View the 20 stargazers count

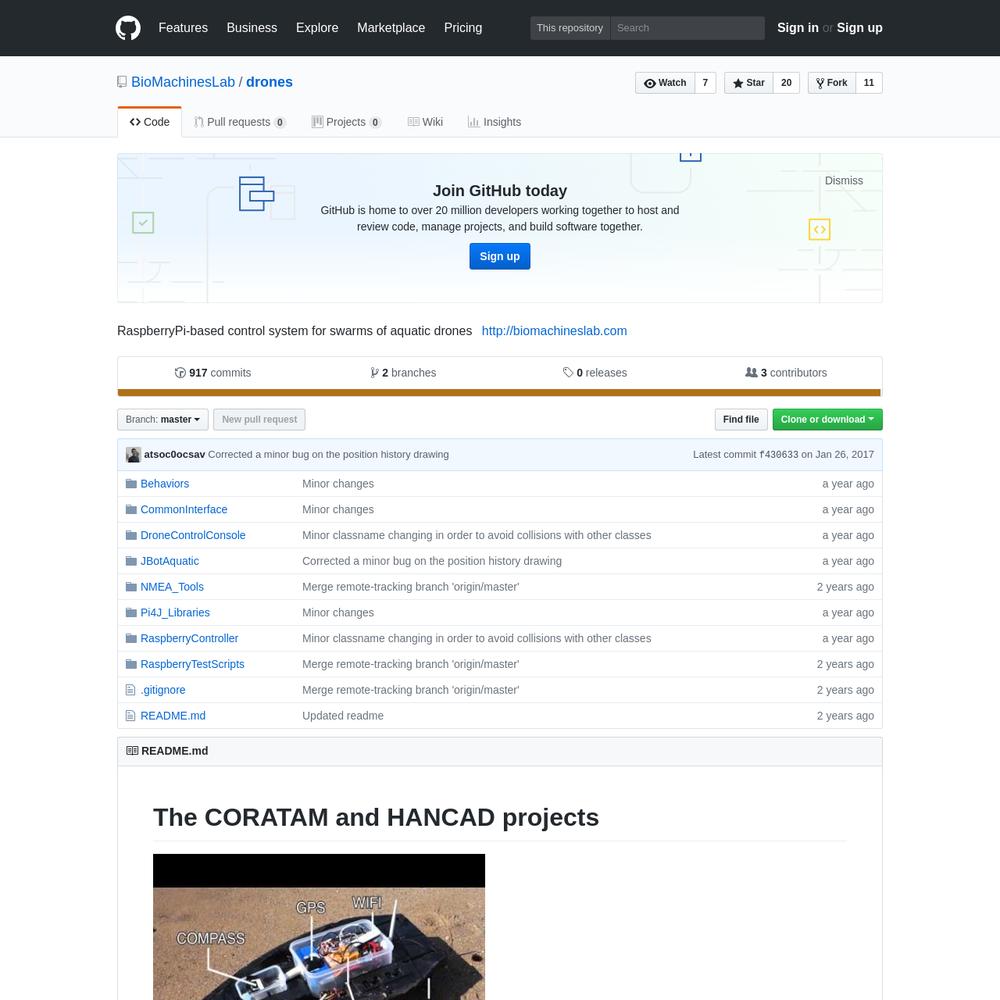click(786, 83)
